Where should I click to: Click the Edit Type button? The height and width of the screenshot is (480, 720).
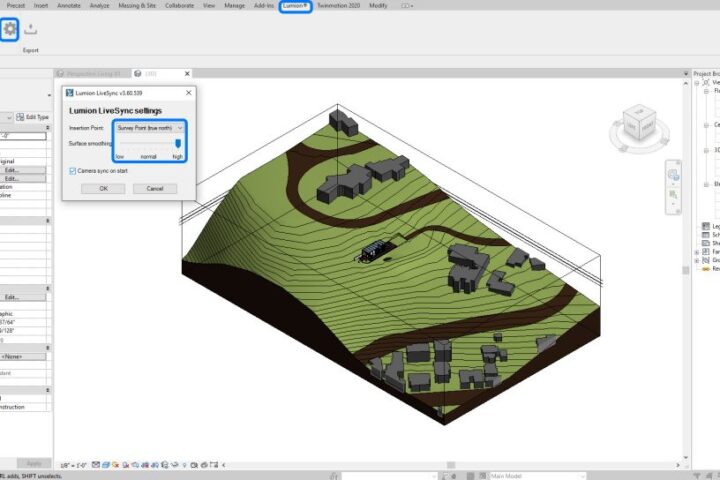coord(33,117)
